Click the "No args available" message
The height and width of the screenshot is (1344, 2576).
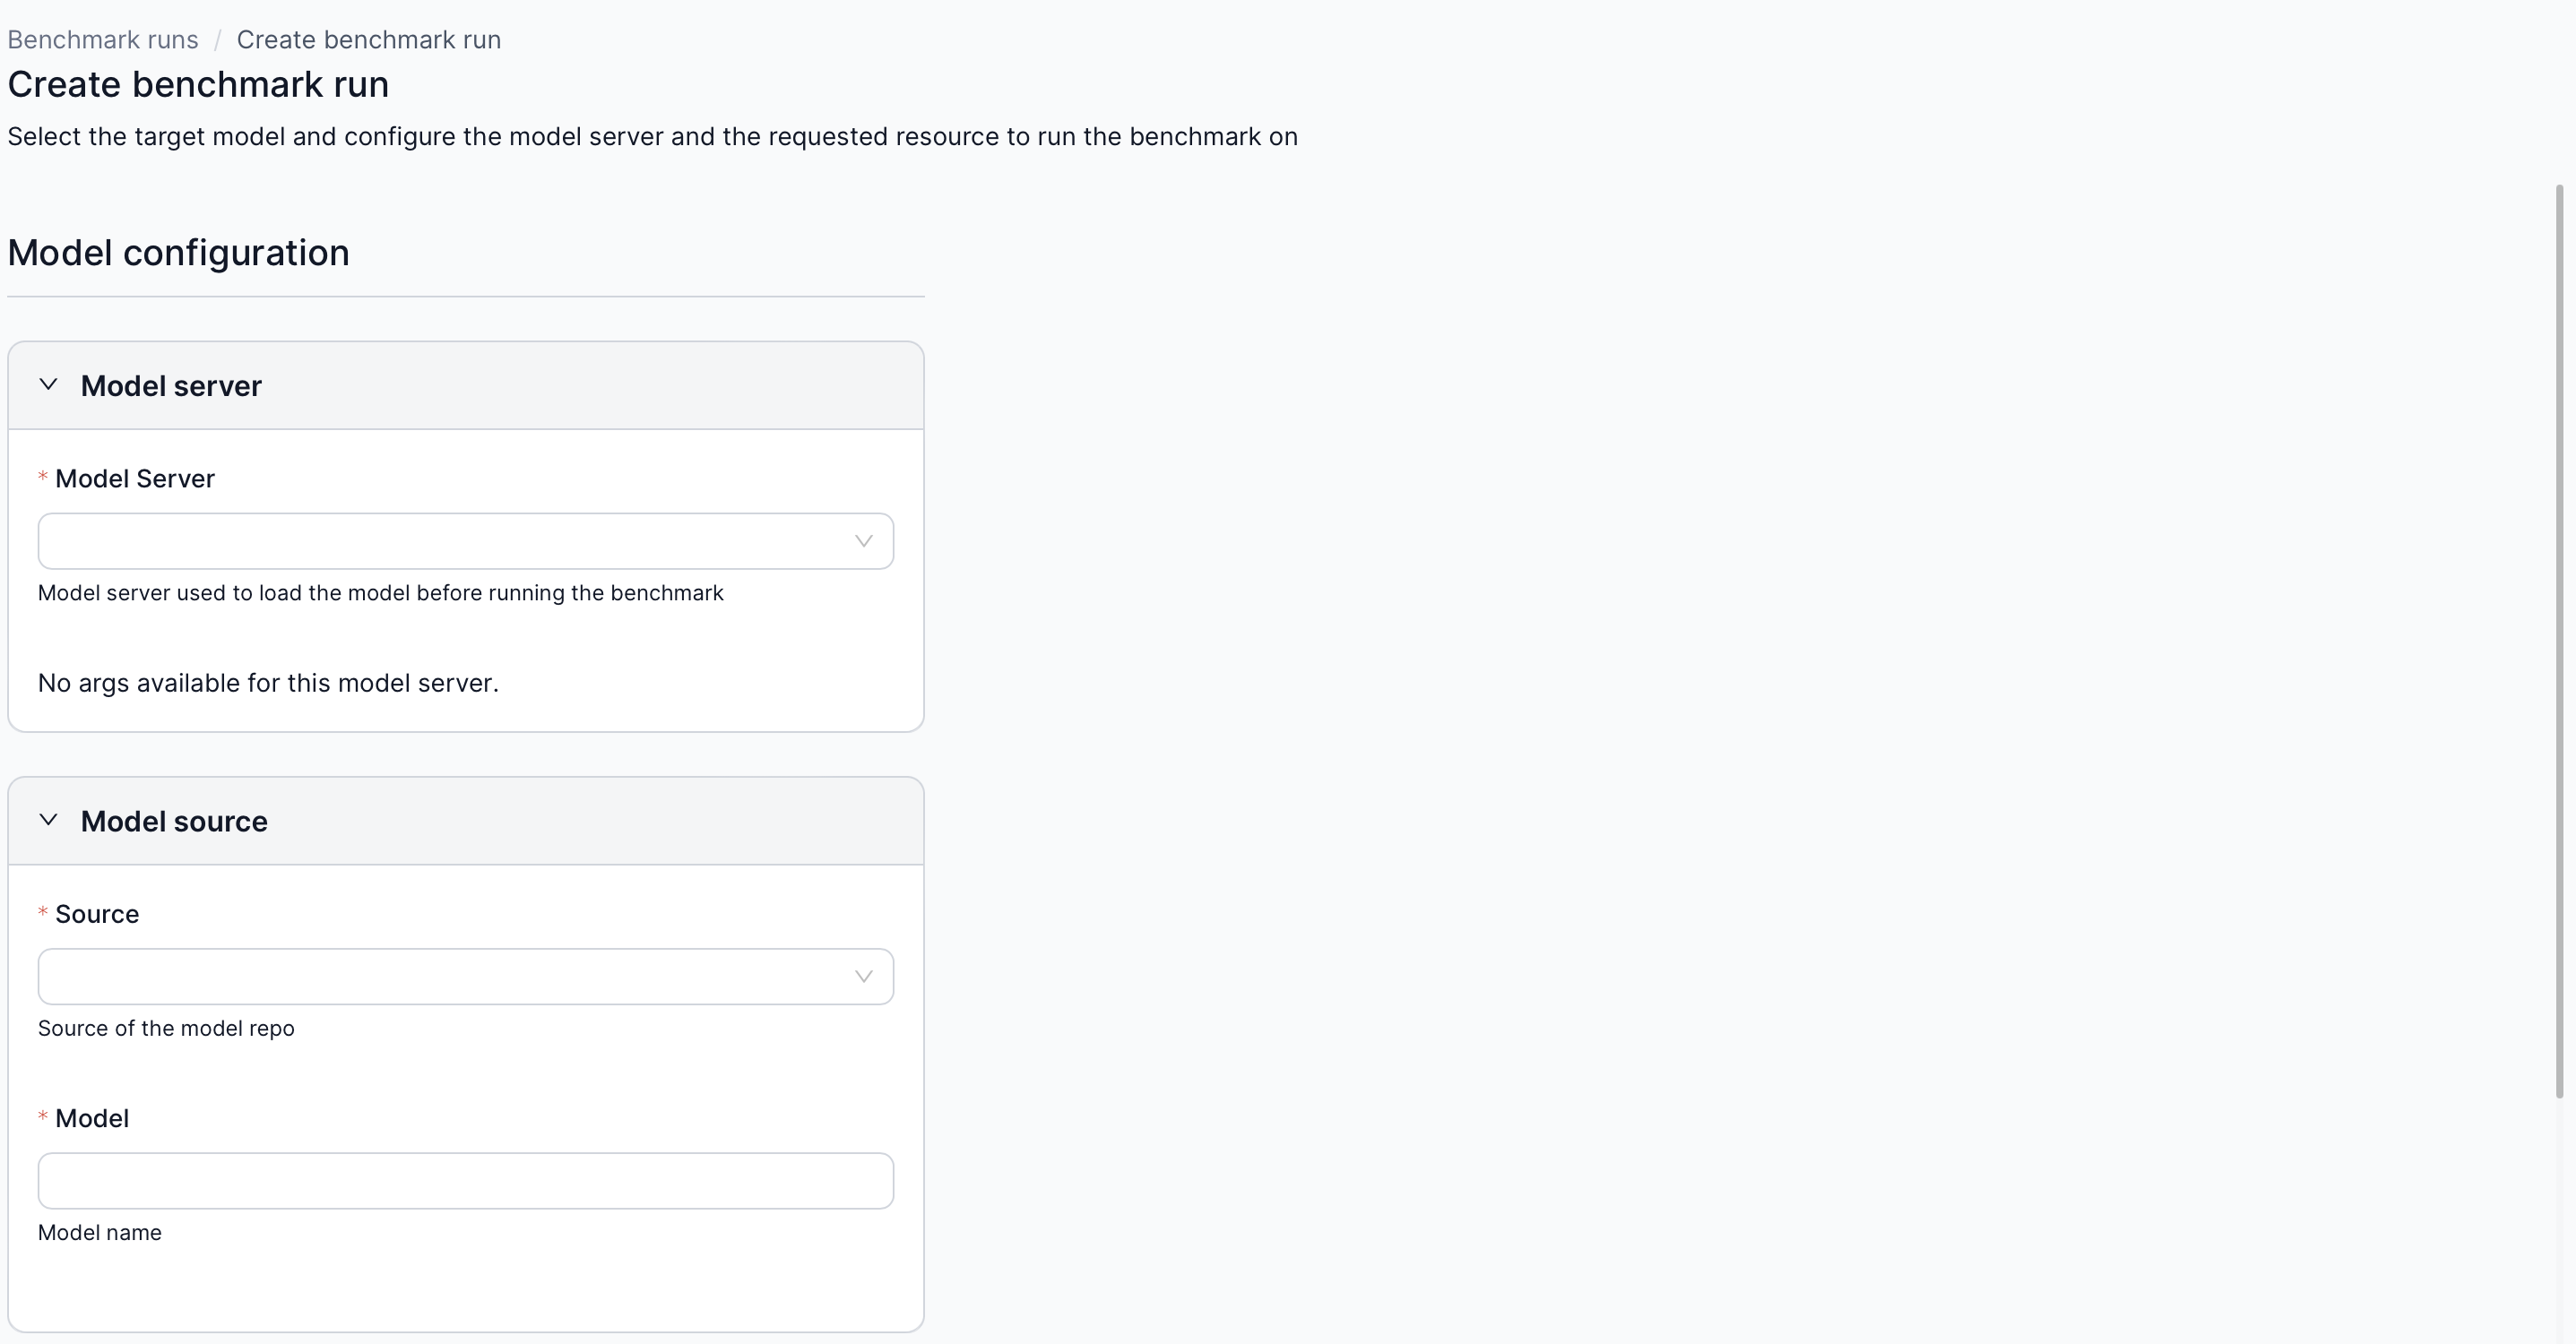coord(268,683)
